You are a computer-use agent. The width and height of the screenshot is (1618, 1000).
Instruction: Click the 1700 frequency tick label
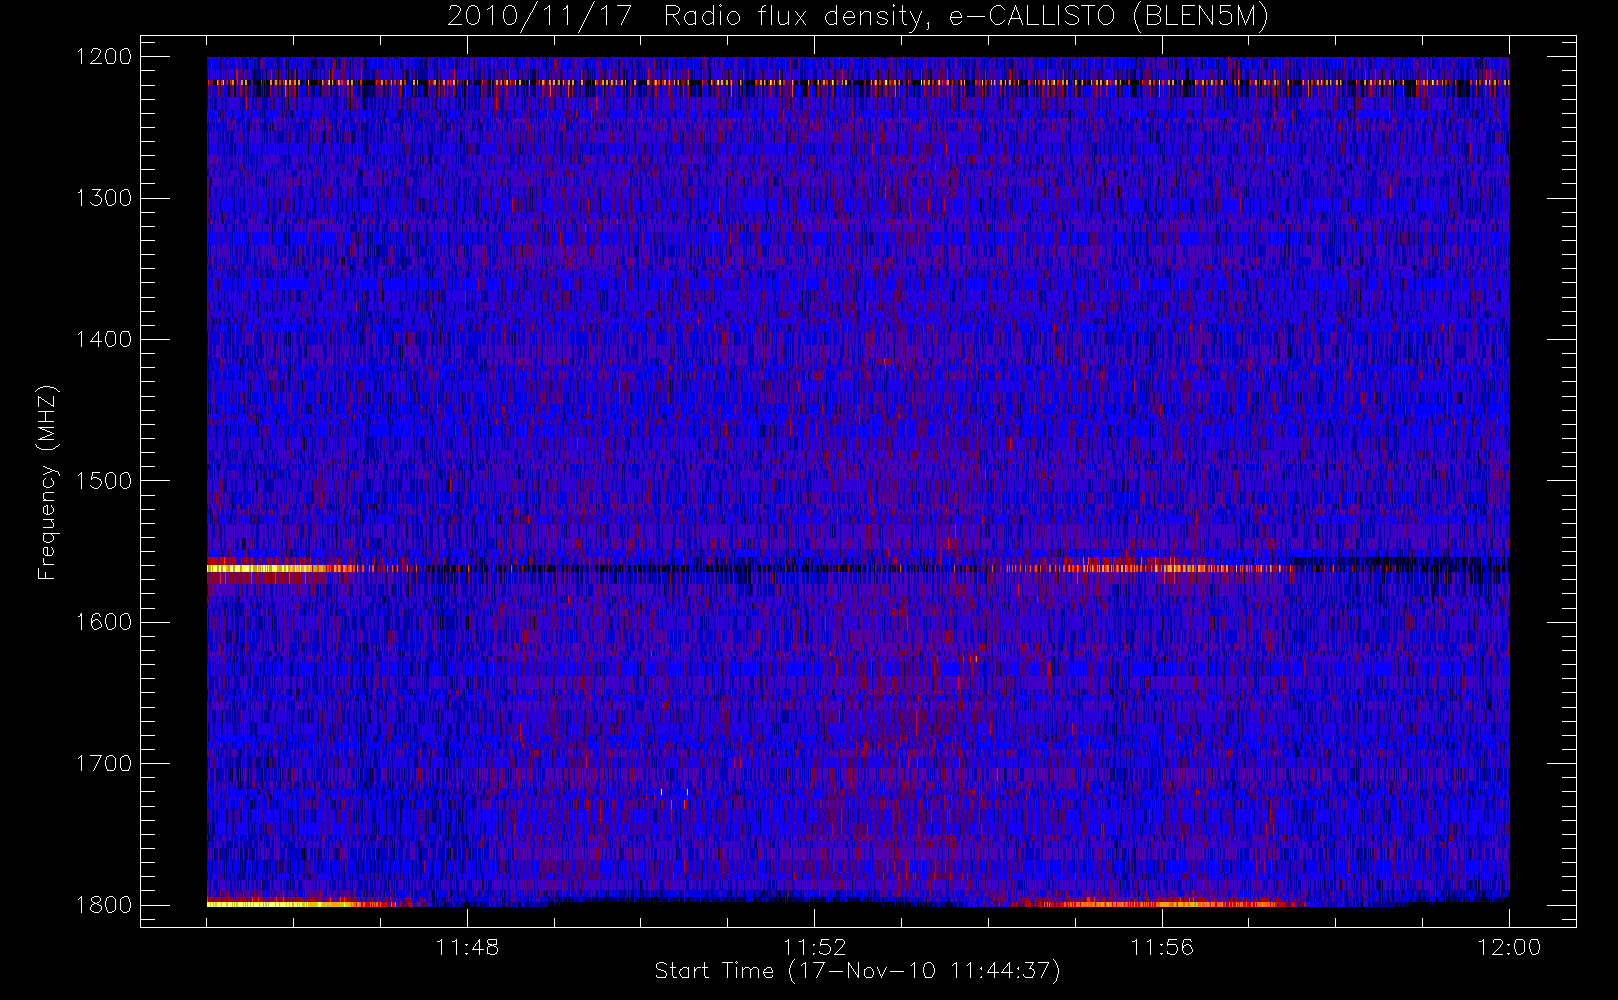(x=104, y=763)
